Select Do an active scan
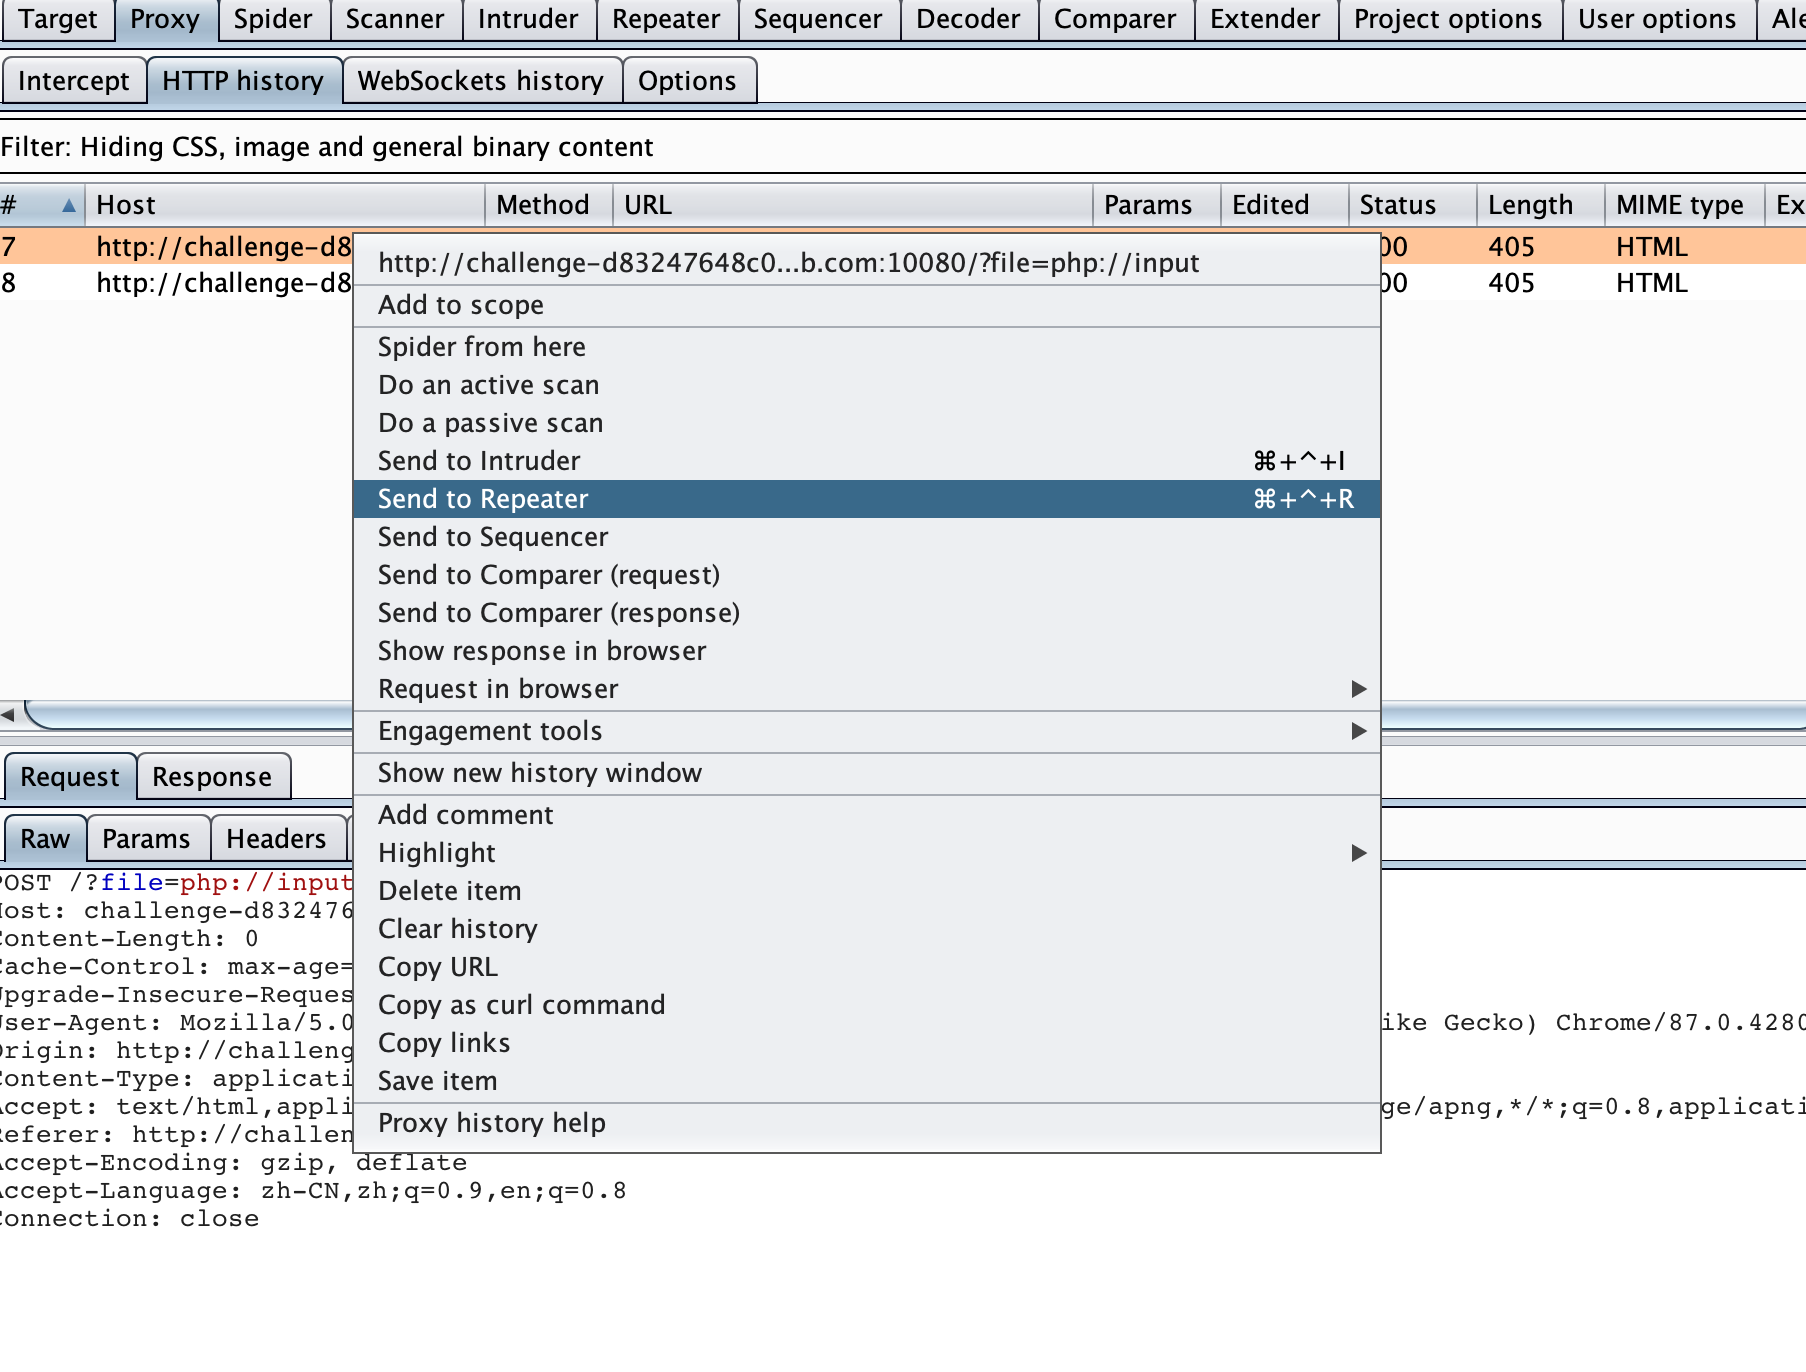 (x=867, y=385)
